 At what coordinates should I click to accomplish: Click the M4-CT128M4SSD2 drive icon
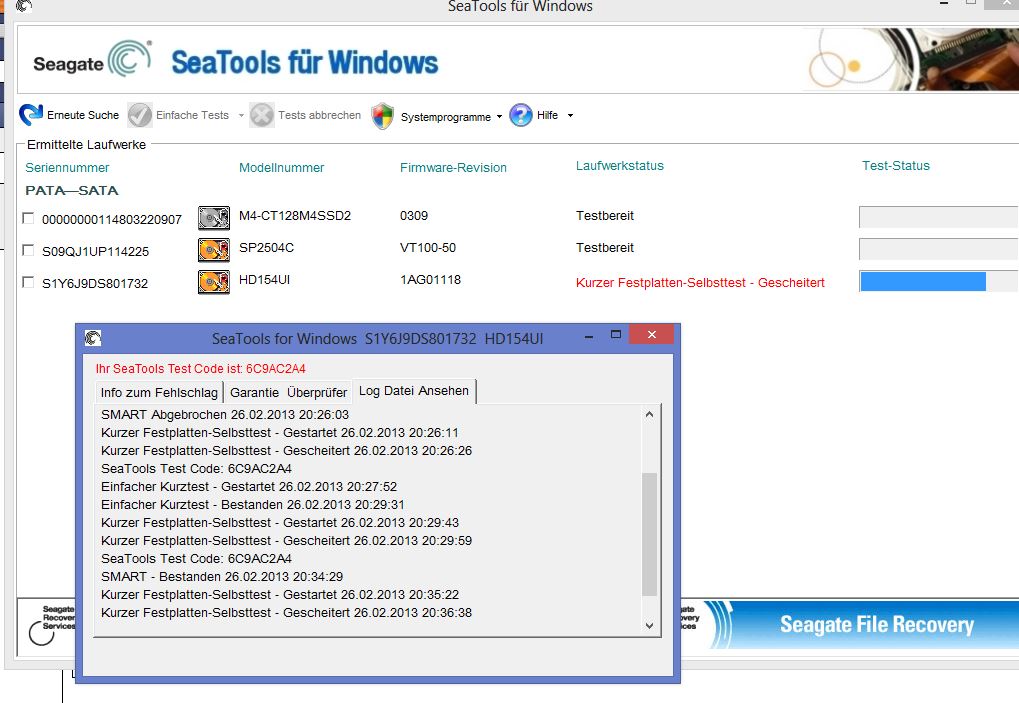(214, 217)
